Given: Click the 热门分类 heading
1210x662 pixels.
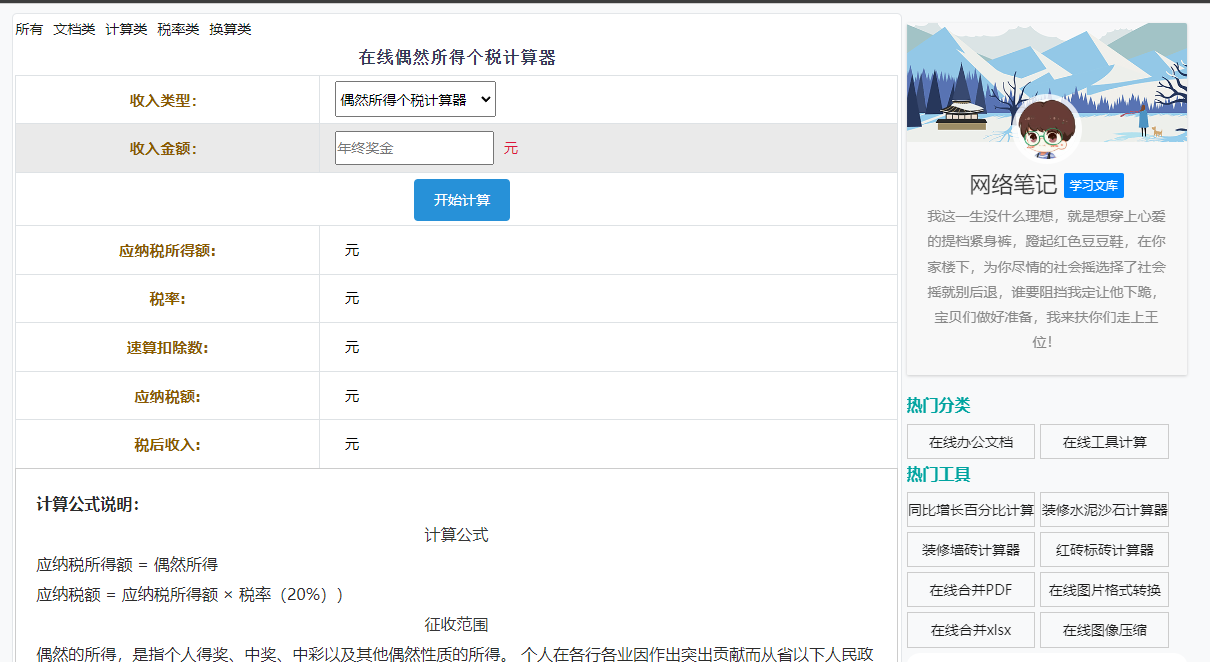Looking at the screenshot, I should coord(938,405).
